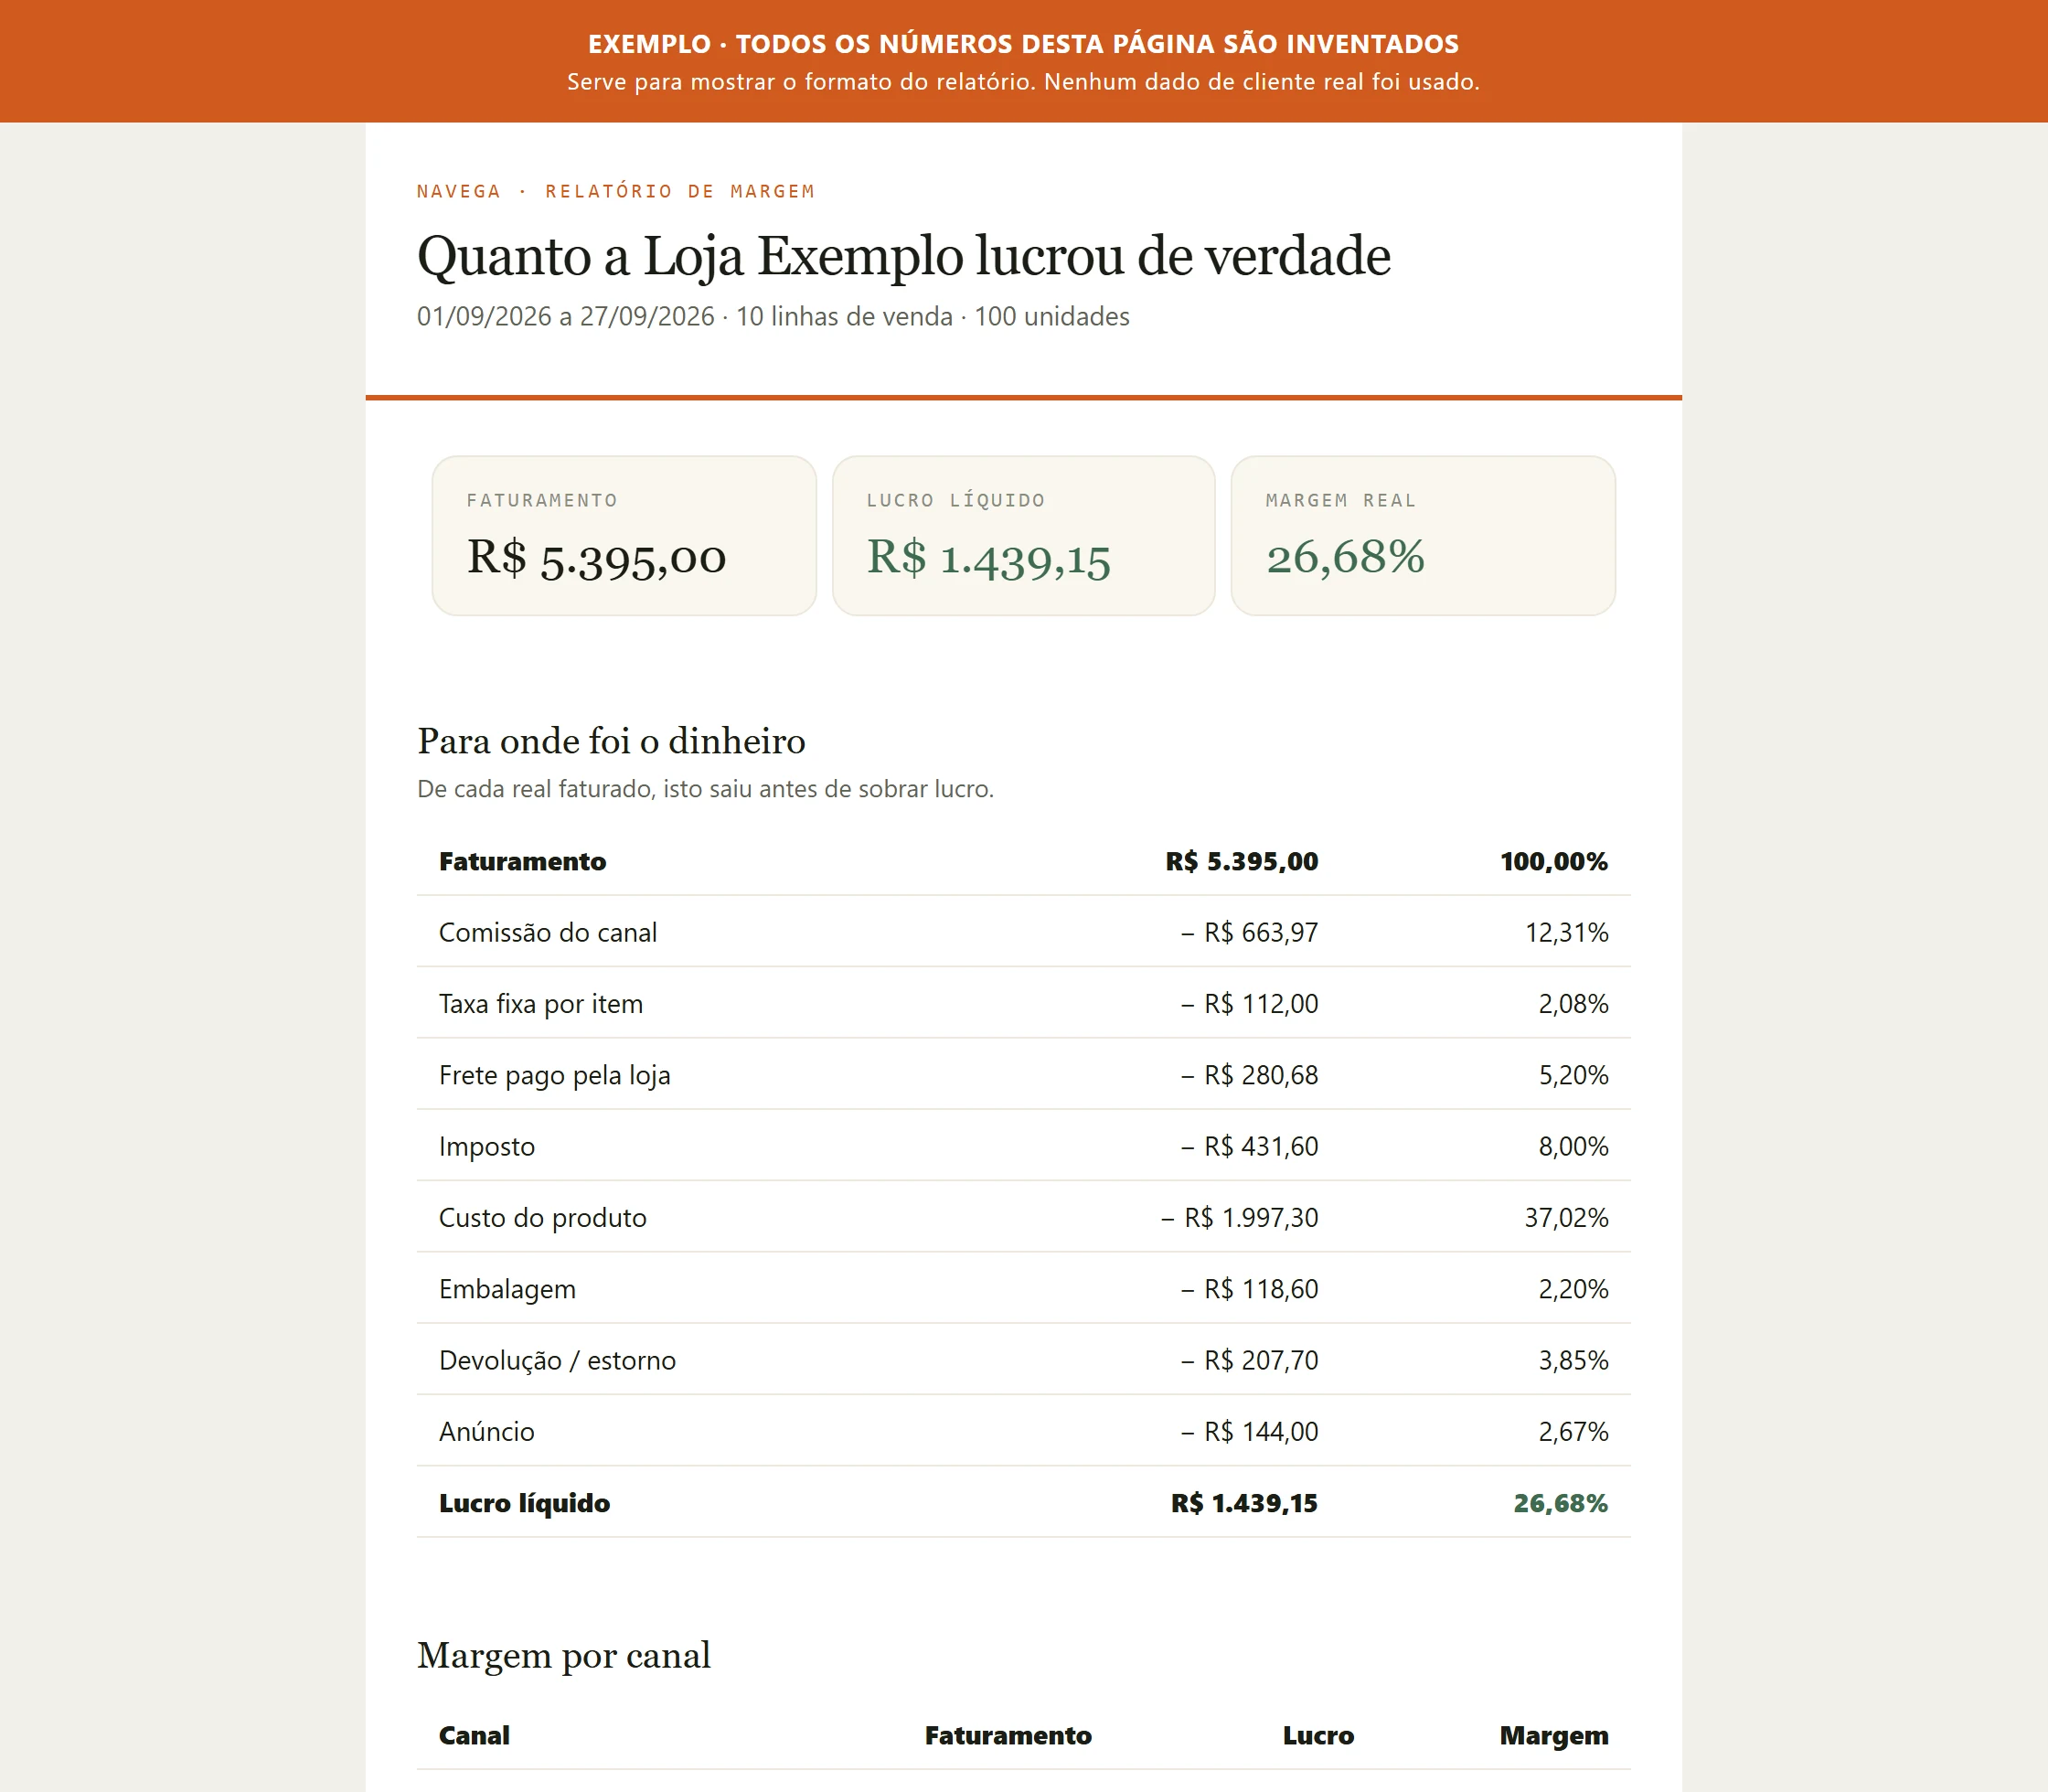Select the Comissão do canal row
This screenshot has width=2048, height=1792.
(x=1023, y=932)
